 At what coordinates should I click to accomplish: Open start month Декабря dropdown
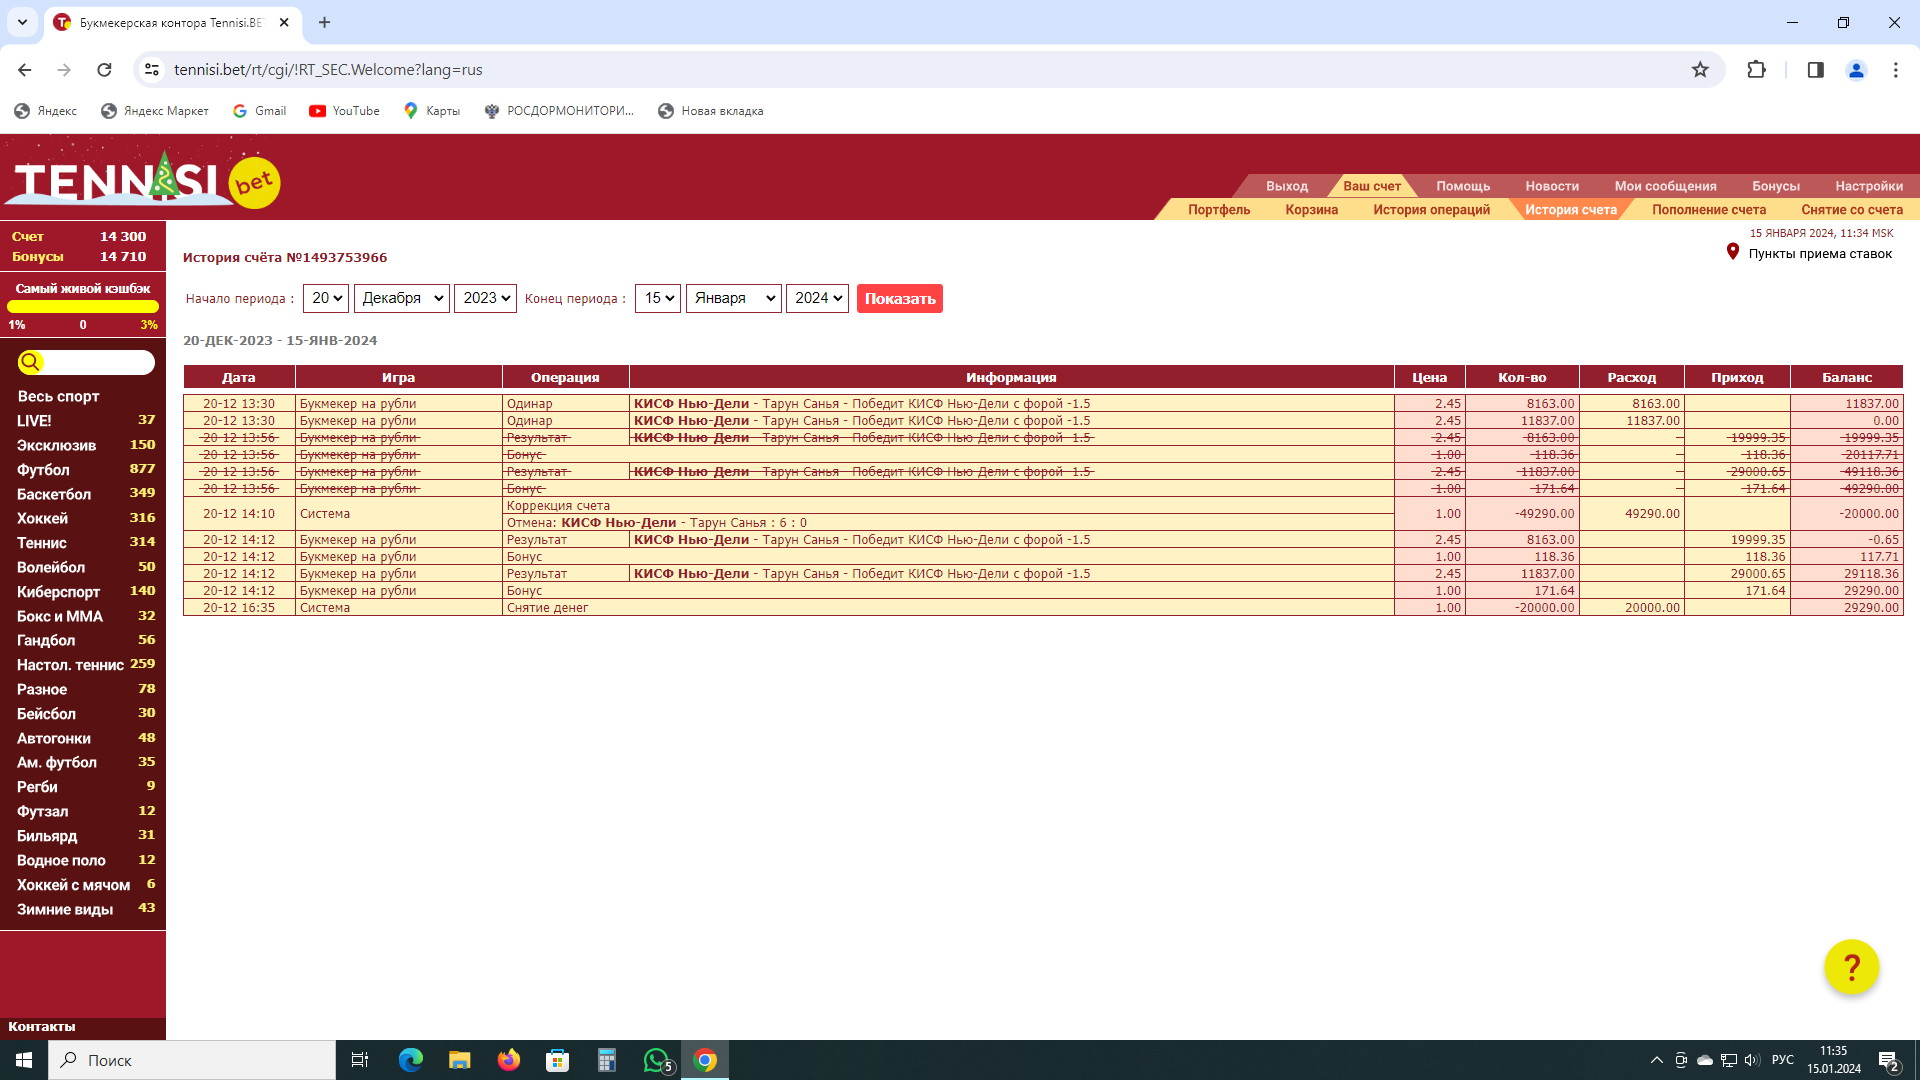pyautogui.click(x=402, y=298)
